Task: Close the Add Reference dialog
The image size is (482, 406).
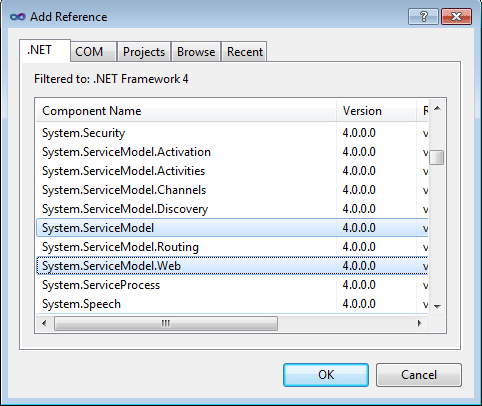Action: click(456, 16)
